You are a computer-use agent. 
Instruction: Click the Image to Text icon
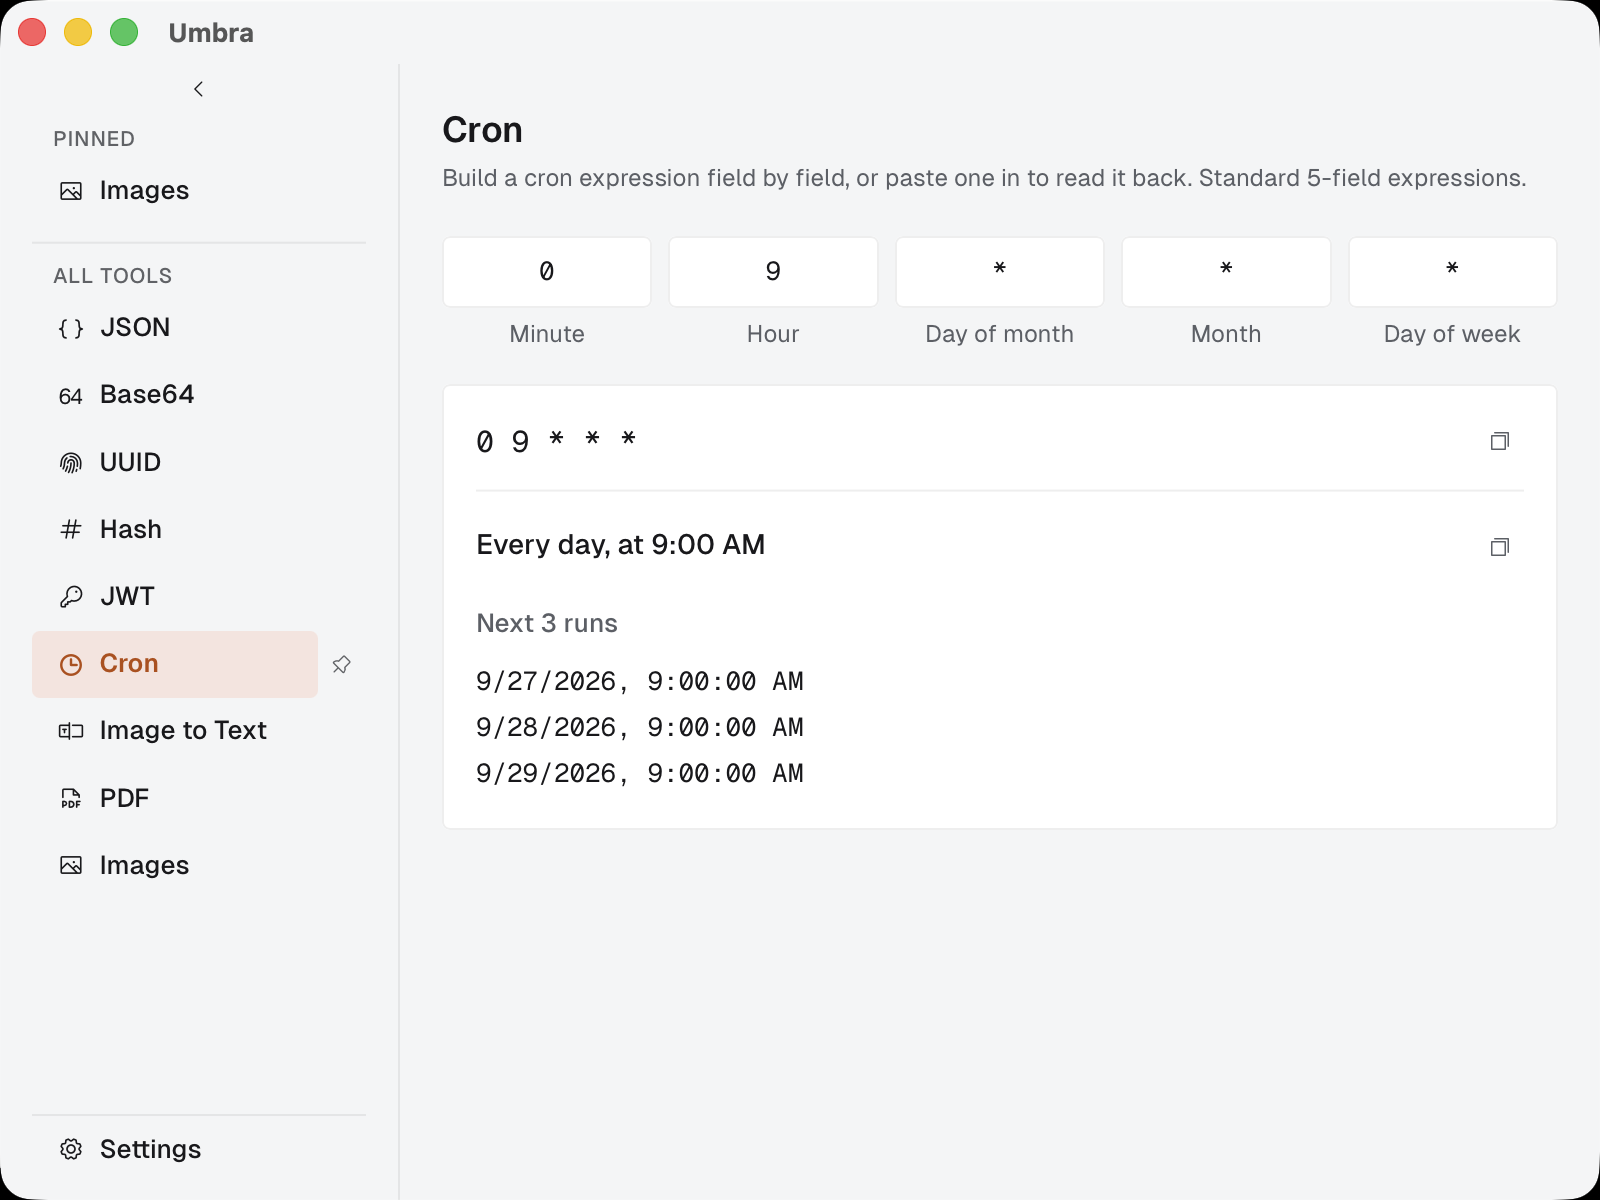click(71, 731)
